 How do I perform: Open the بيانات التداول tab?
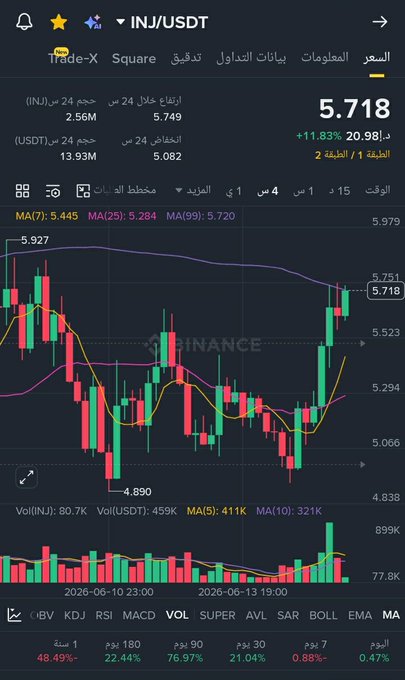pyautogui.click(x=251, y=57)
